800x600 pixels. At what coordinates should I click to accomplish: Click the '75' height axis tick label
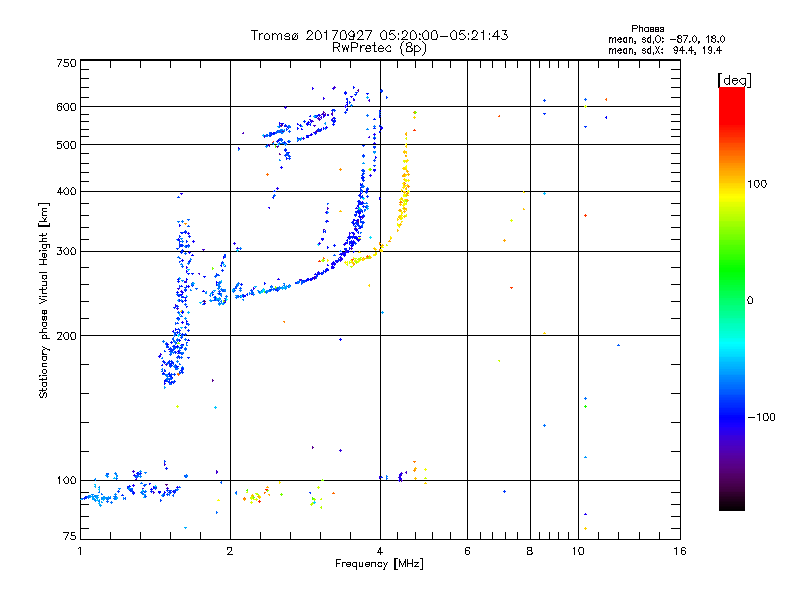pyautogui.click(x=70, y=536)
